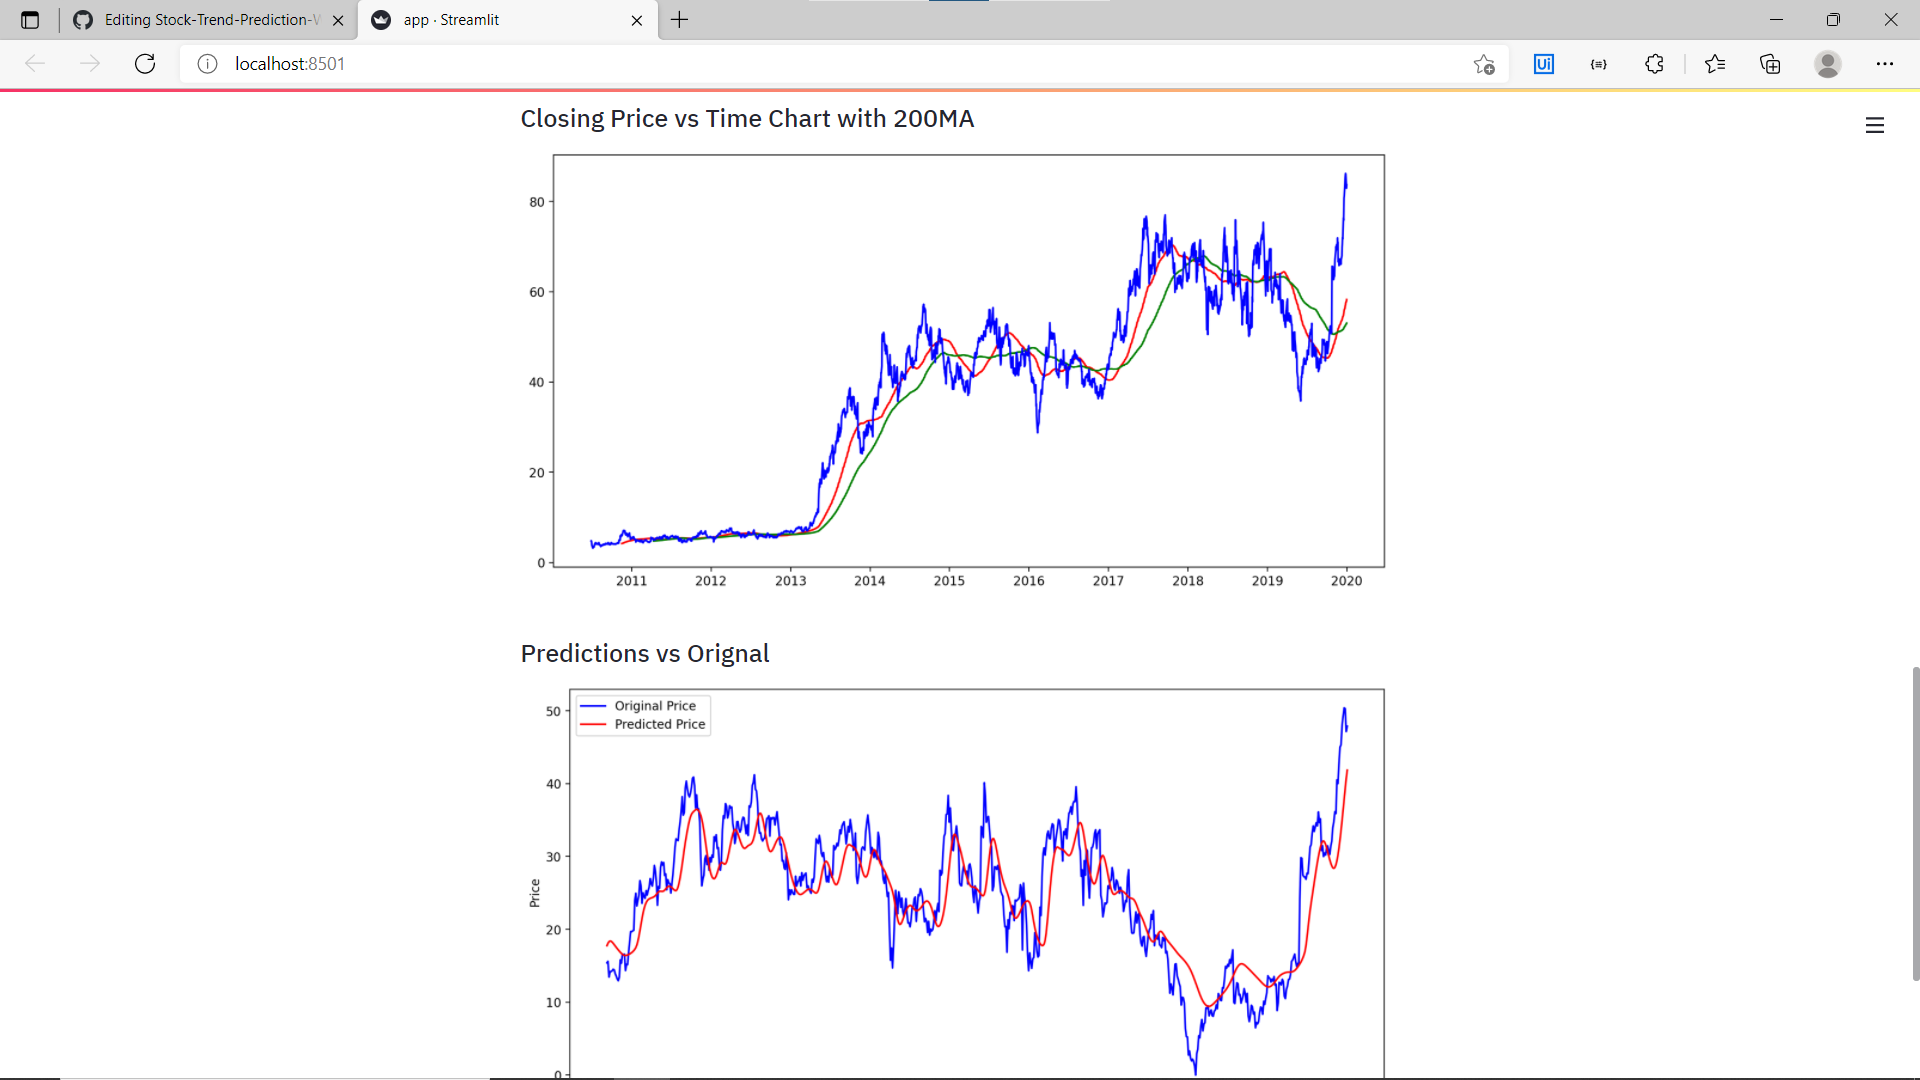Click the localhost:8501 address bar
1920x1080 pixels.
pos(800,64)
